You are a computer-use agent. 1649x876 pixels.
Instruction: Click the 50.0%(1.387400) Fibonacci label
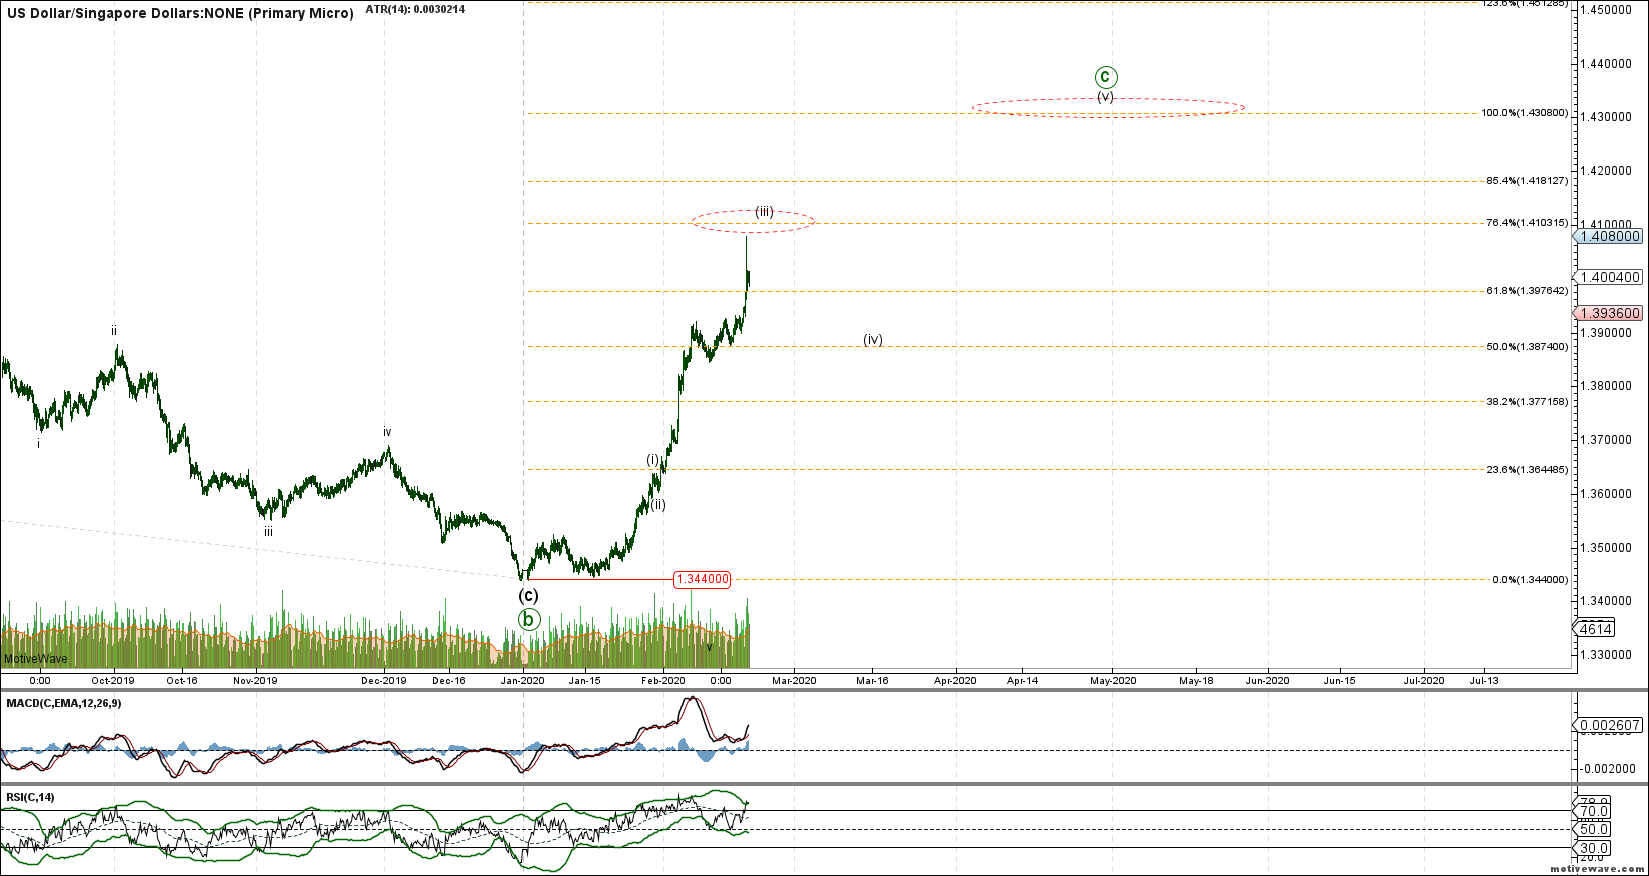(x=1526, y=347)
